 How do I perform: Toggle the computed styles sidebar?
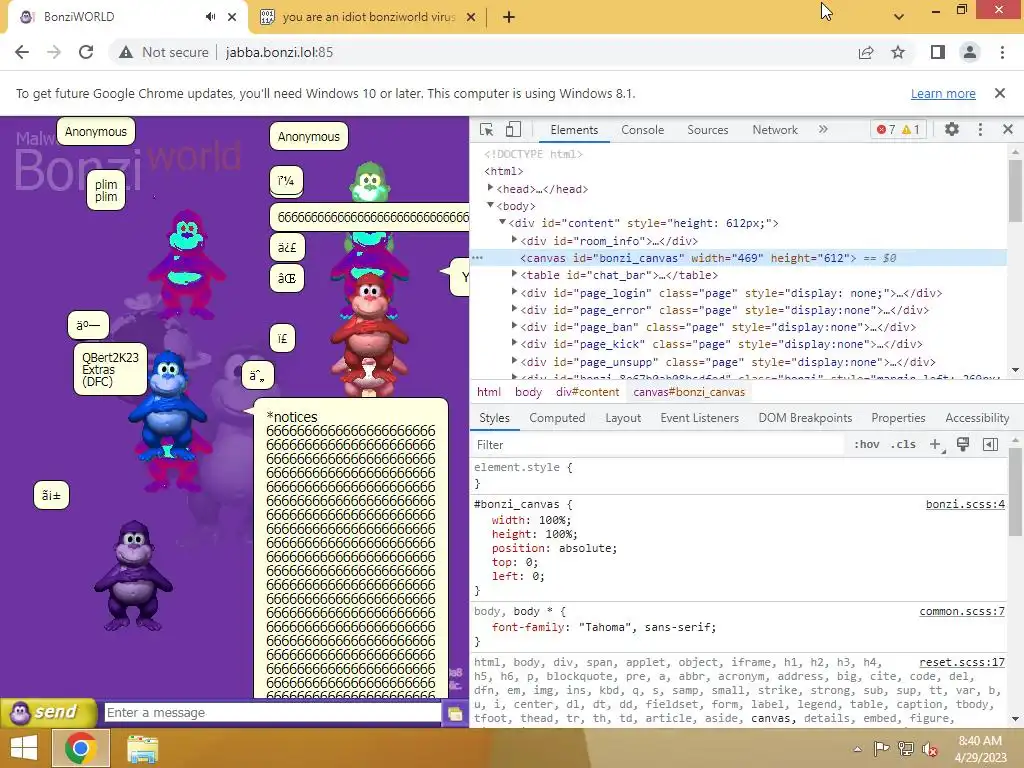point(990,445)
